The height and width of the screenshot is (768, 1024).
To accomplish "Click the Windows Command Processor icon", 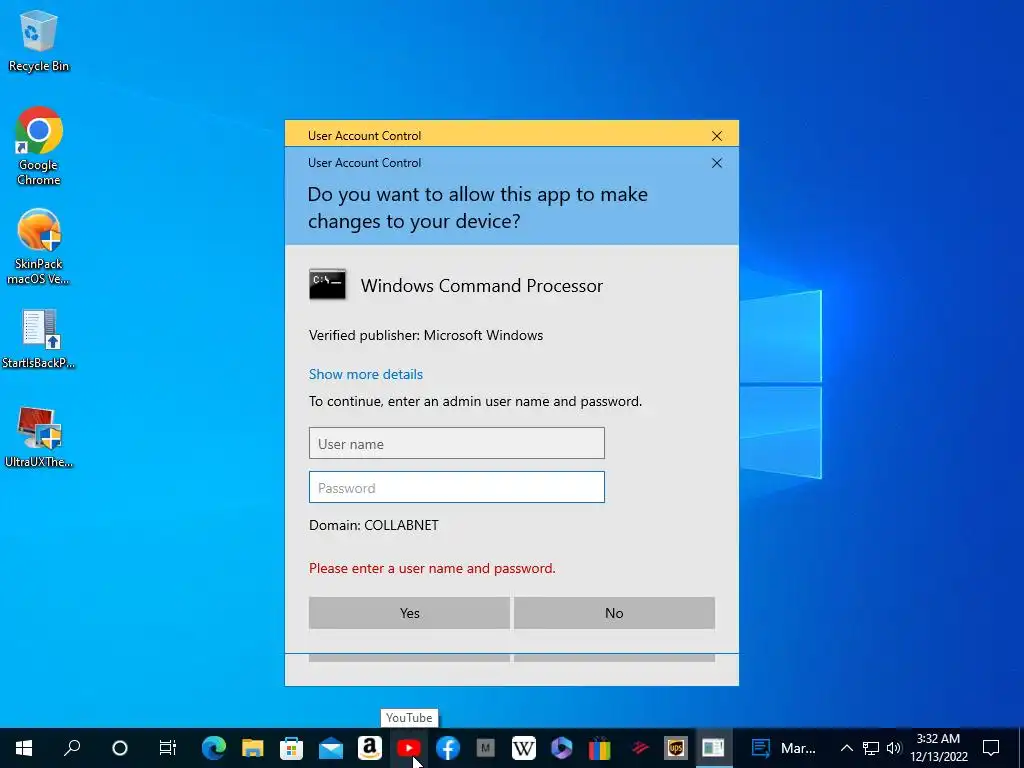I will click(x=327, y=285).
